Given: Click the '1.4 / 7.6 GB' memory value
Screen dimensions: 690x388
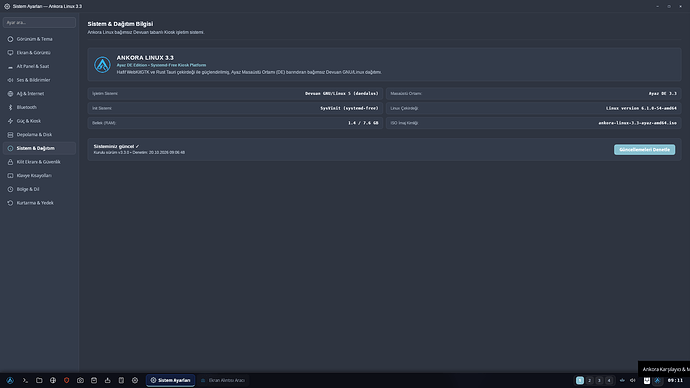Looking at the screenshot, I should 363,123.
